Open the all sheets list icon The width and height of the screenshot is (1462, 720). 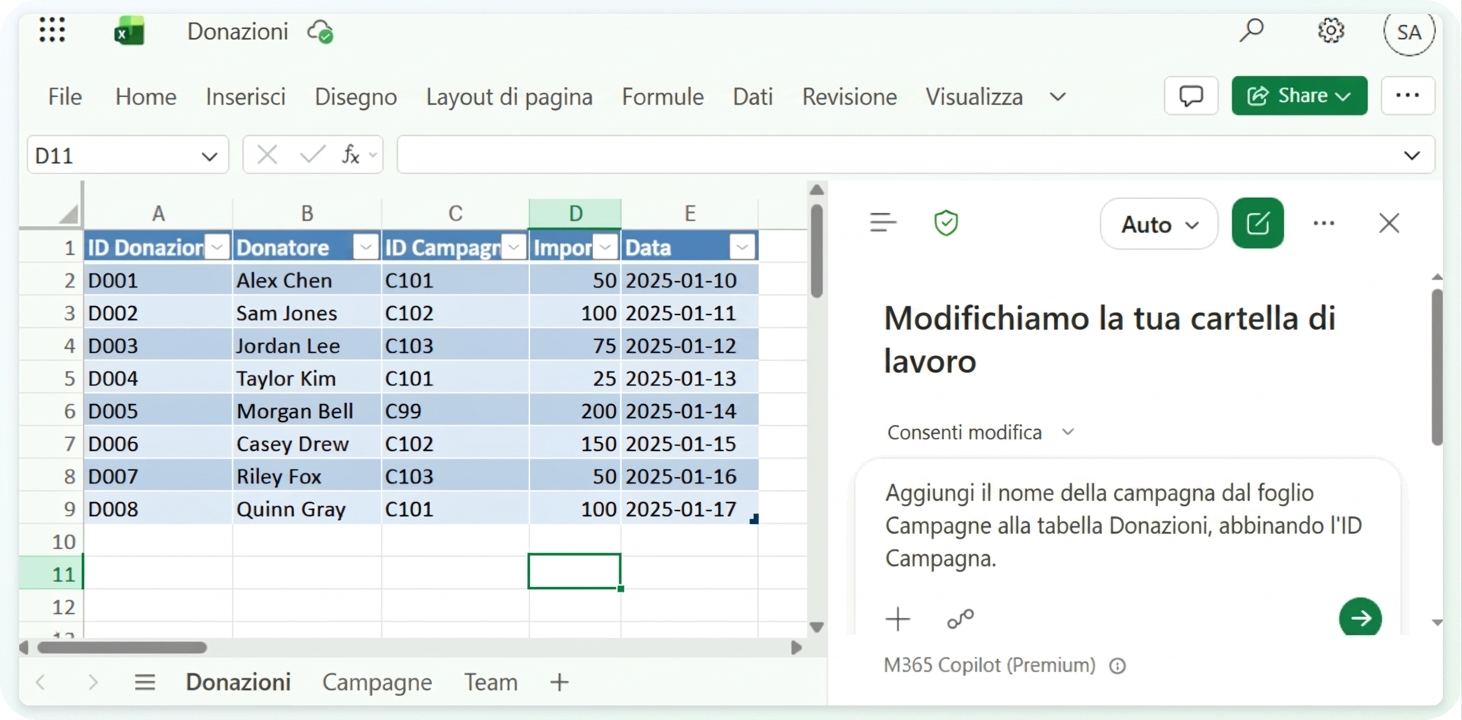[x=145, y=682]
